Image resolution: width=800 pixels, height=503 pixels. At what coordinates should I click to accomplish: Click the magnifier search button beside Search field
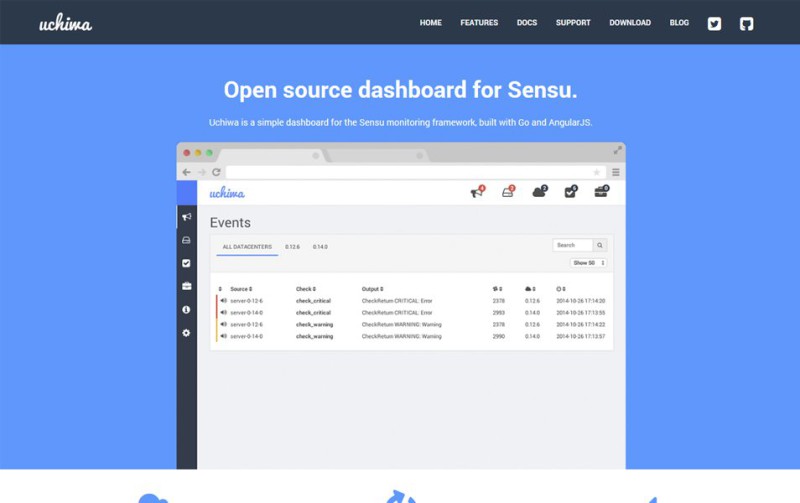[x=600, y=245]
